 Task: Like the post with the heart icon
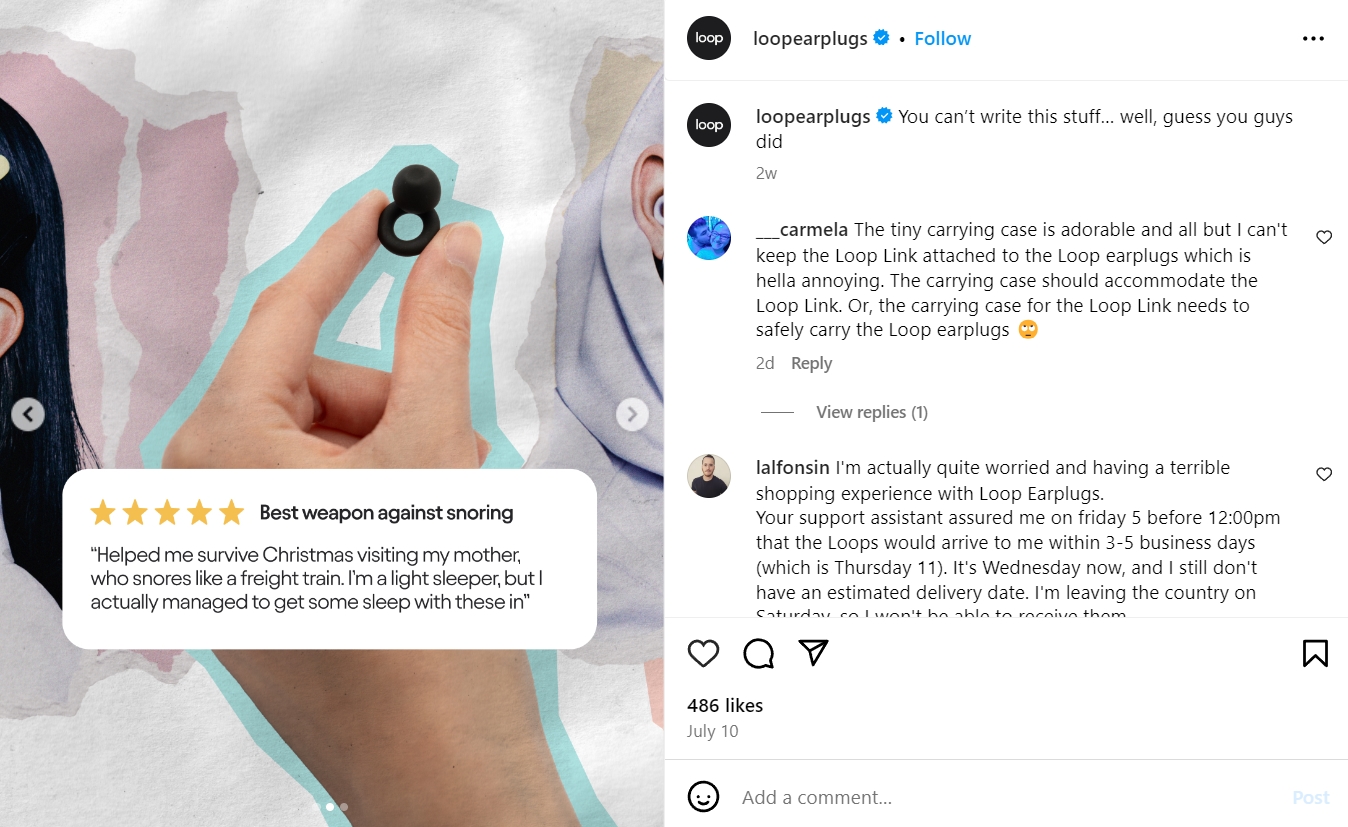point(704,653)
